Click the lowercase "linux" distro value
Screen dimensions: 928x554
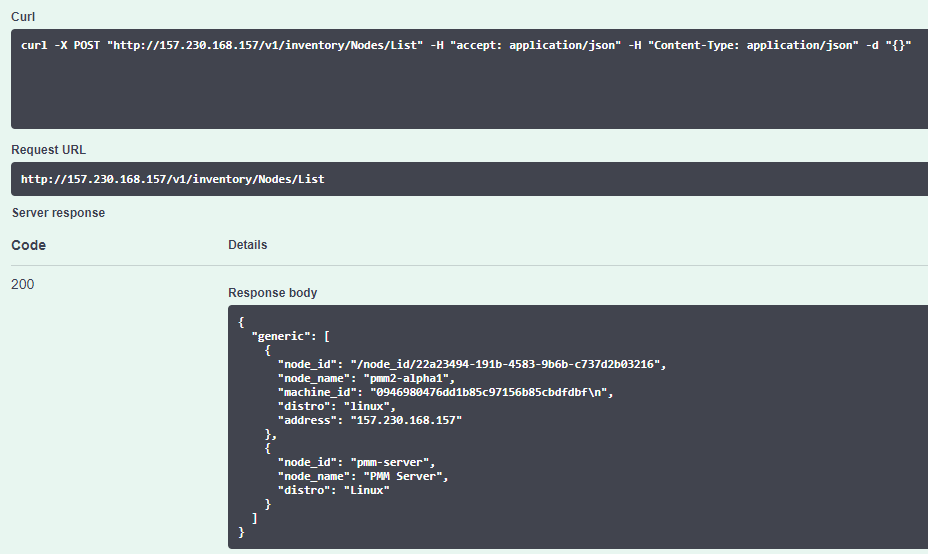pyautogui.click(x=370, y=406)
